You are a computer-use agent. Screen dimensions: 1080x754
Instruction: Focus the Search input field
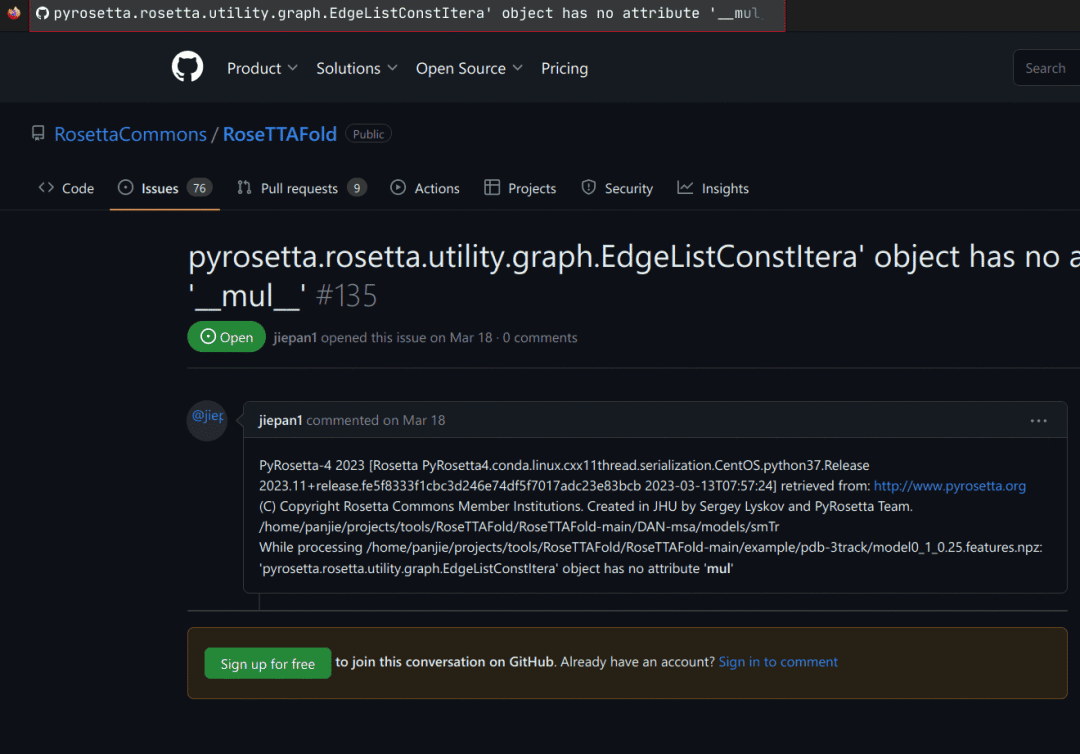pyautogui.click(x=1046, y=68)
